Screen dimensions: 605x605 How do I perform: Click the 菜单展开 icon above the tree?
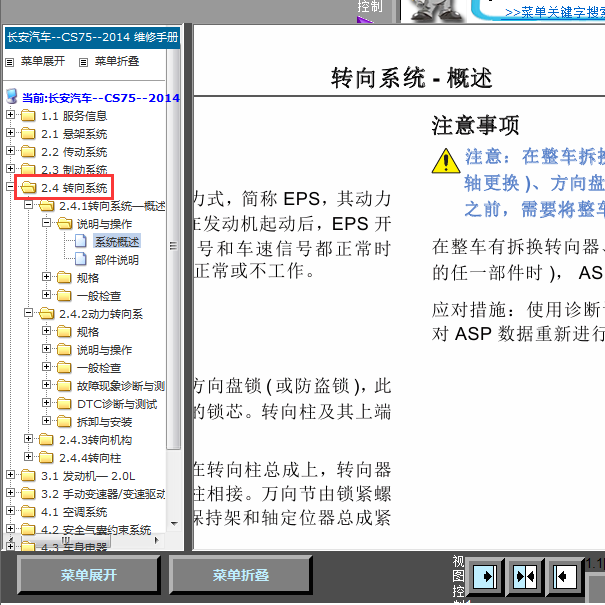[x=10, y=62]
